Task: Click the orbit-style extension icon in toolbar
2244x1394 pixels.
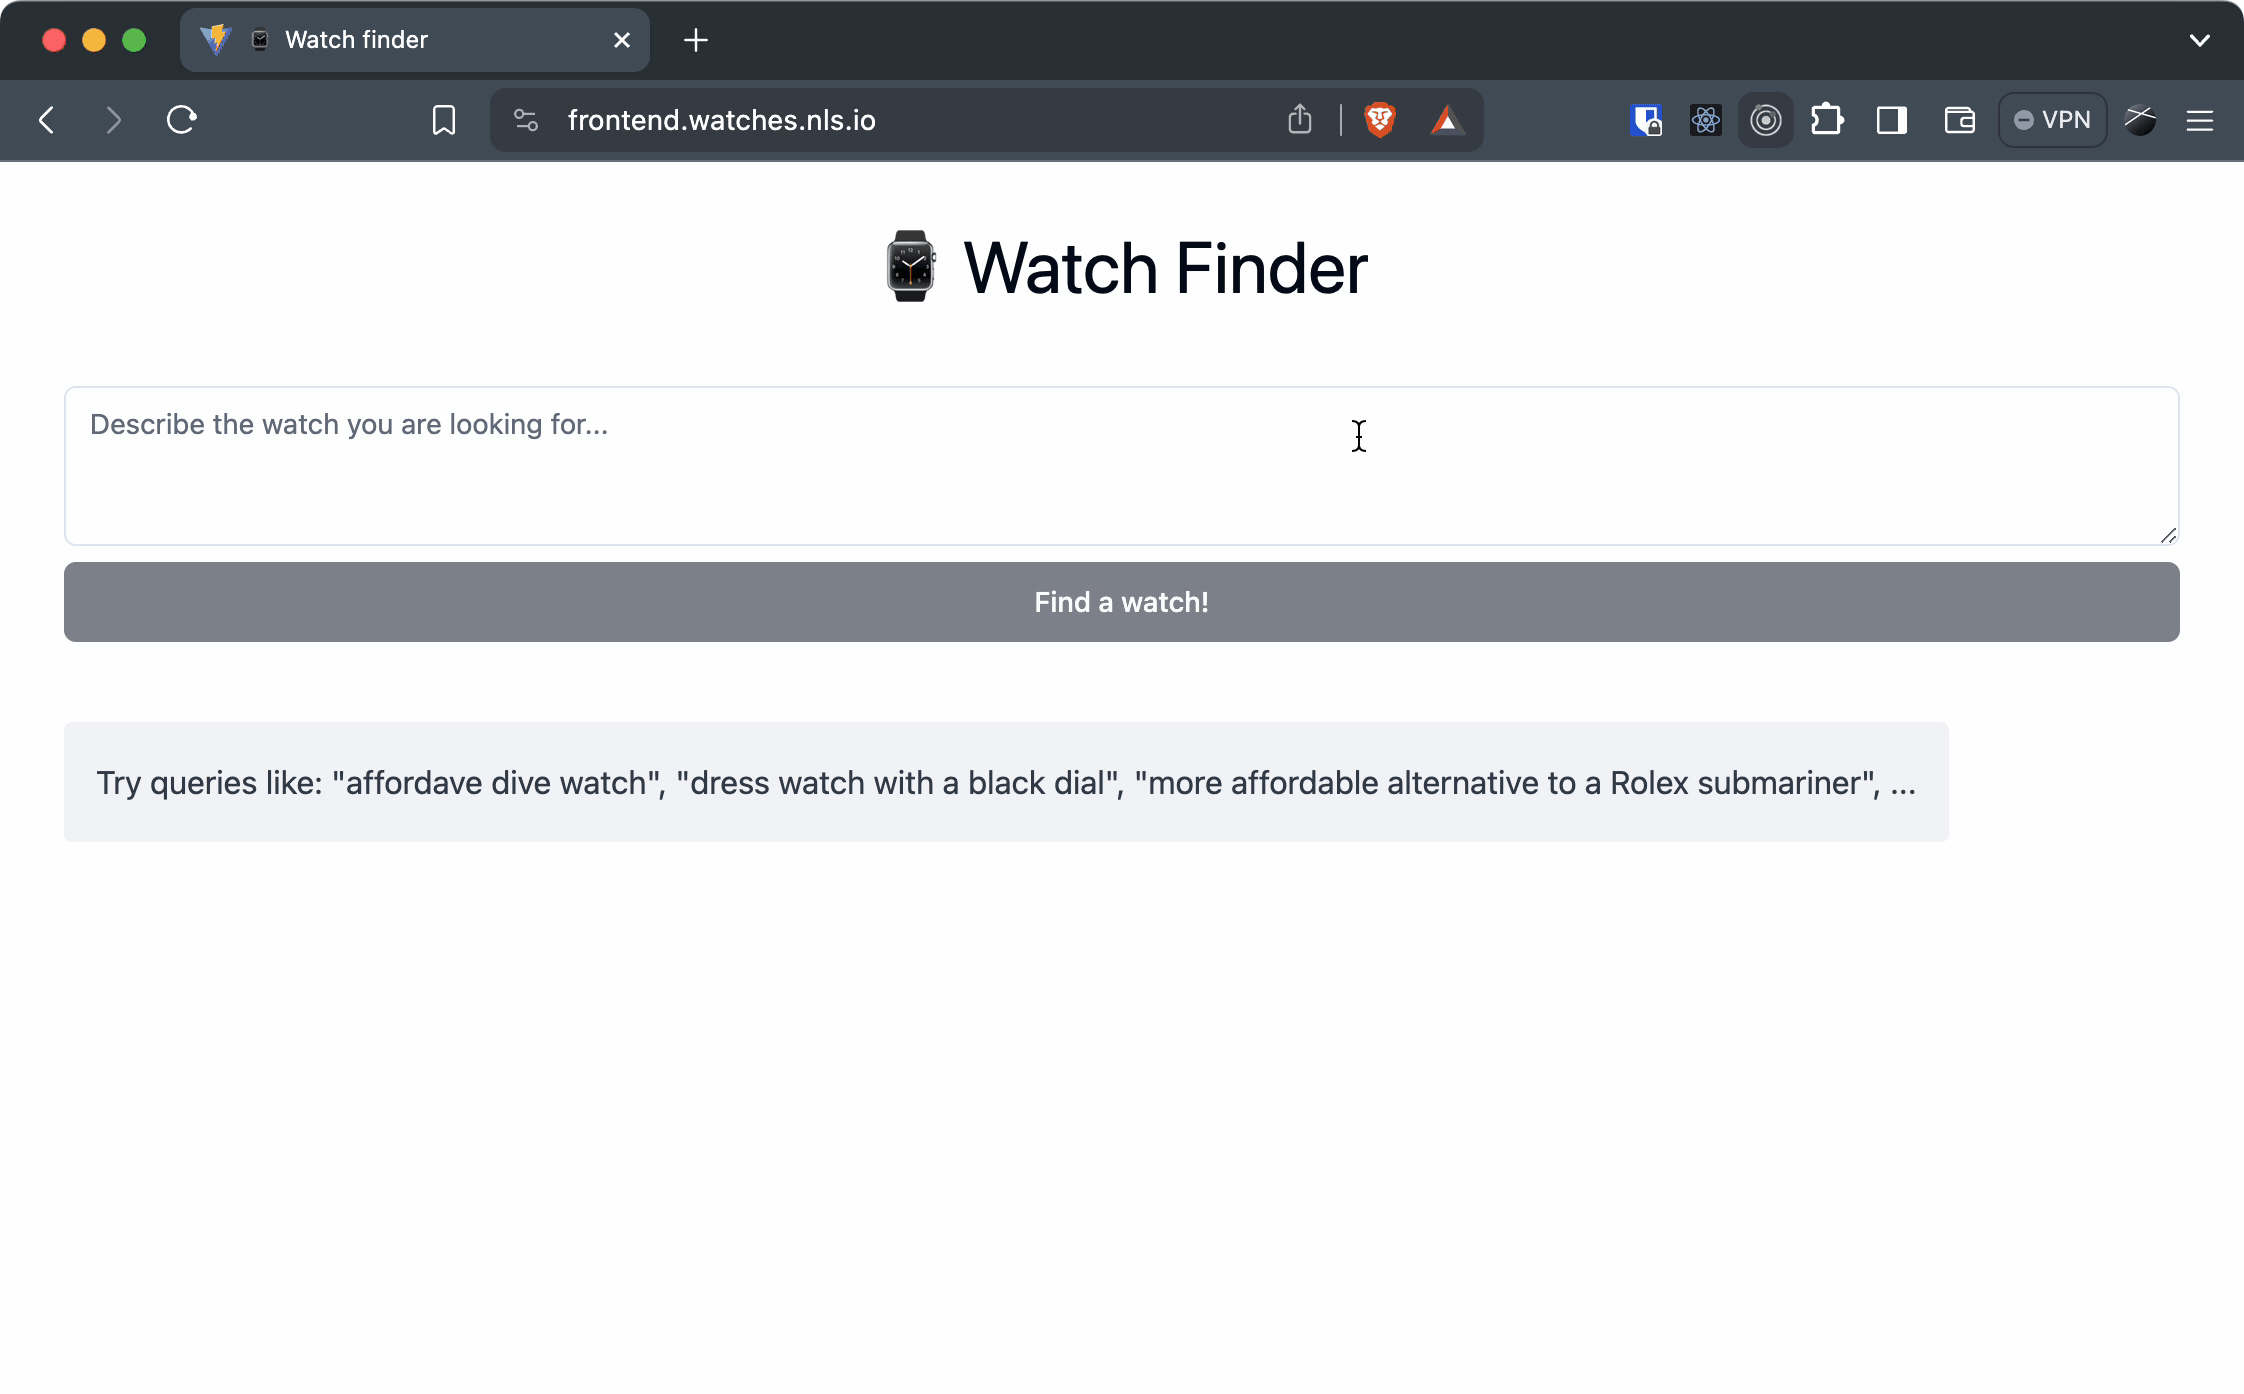Action: (x=1765, y=120)
